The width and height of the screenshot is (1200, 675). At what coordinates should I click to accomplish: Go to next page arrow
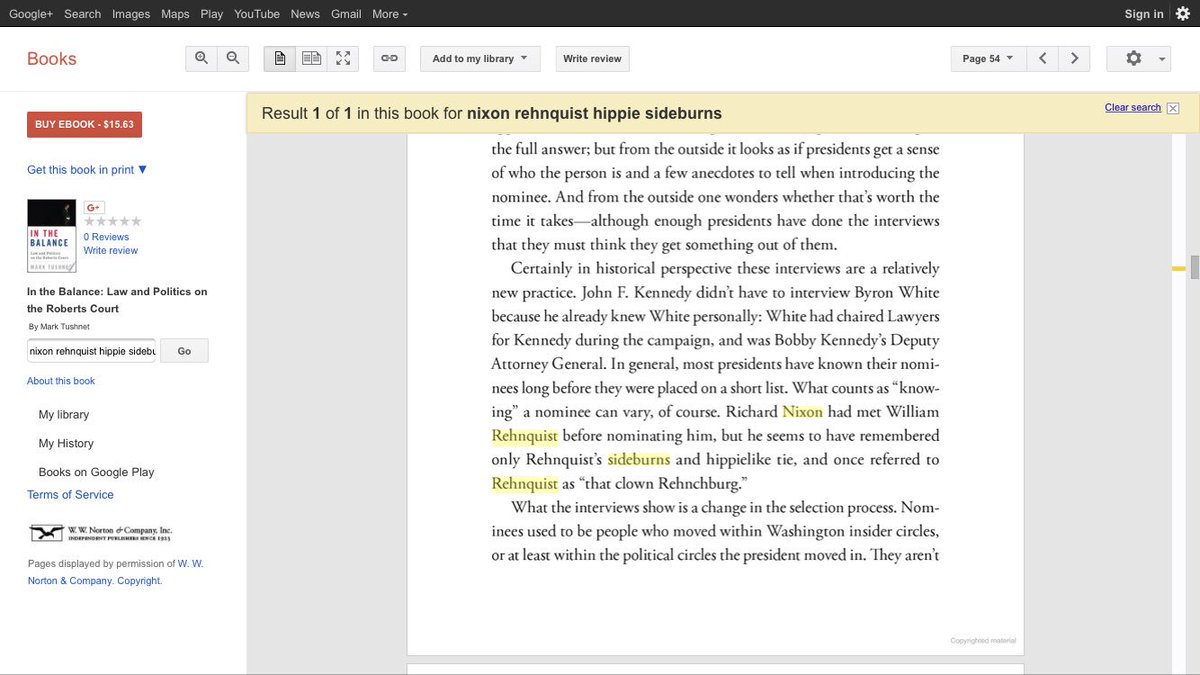(x=1074, y=59)
